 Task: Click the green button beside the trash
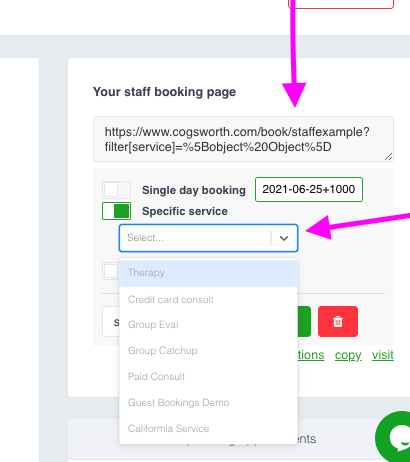[x=304, y=321]
